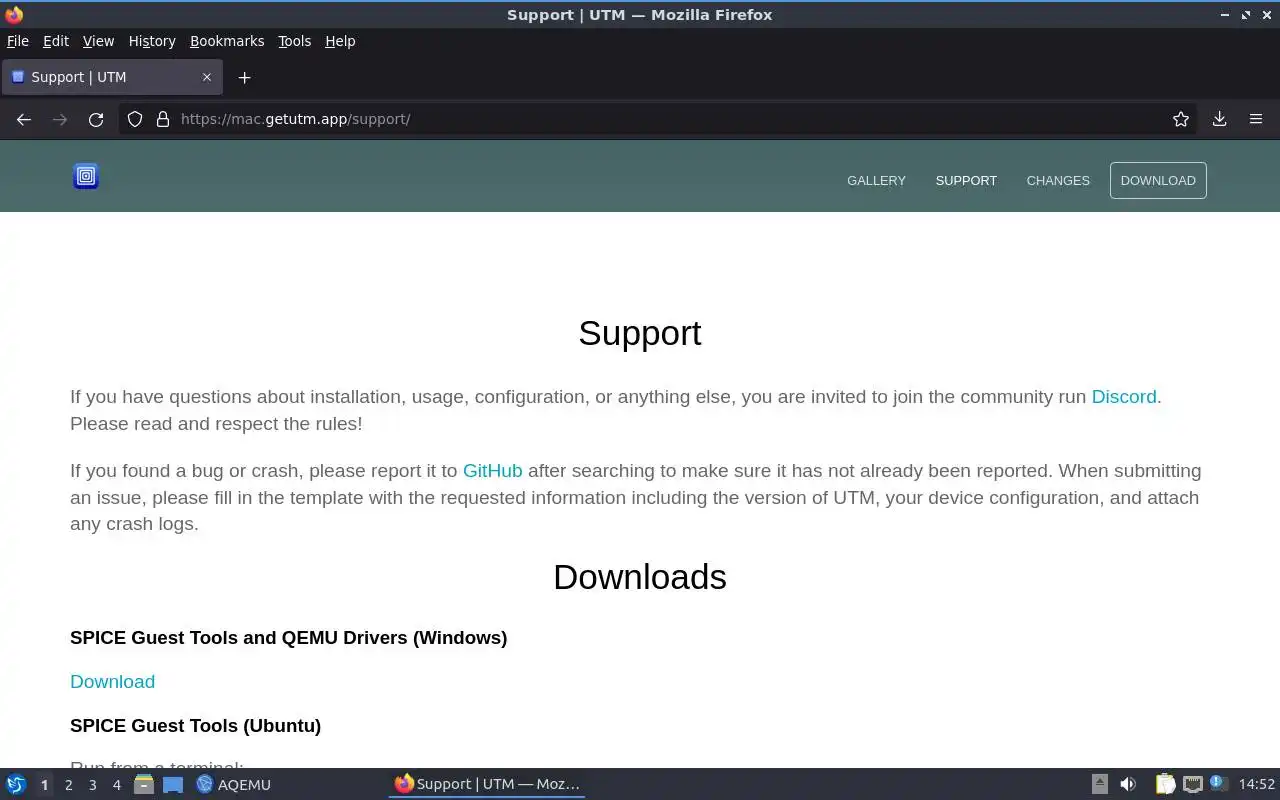Click the Downloads heading
Image resolution: width=1280 pixels, height=800 pixels.
[x=640, y=577]
